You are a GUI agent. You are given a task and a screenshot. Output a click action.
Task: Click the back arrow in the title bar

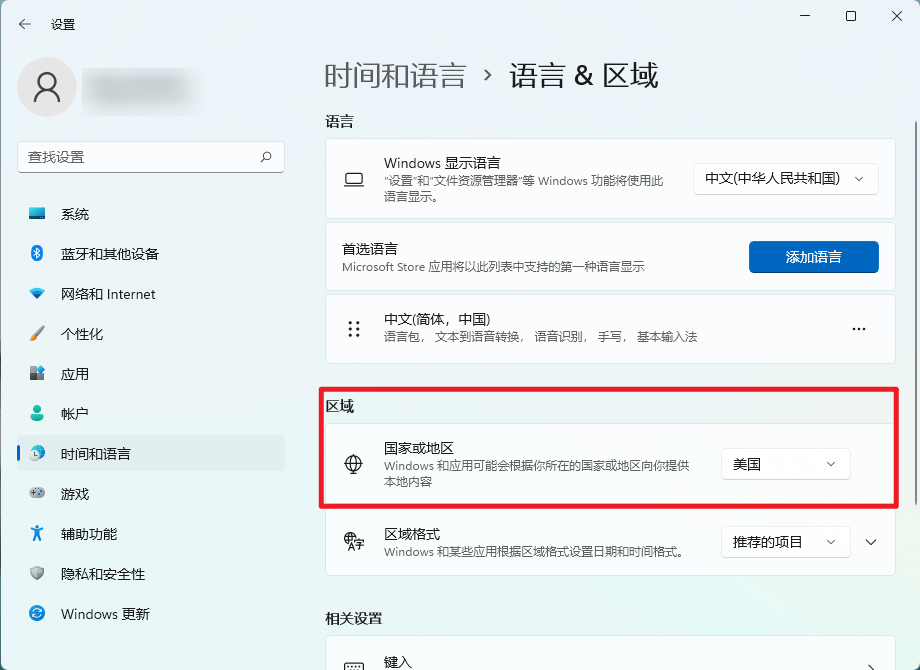pyautogui.click(x=24, y=23)
